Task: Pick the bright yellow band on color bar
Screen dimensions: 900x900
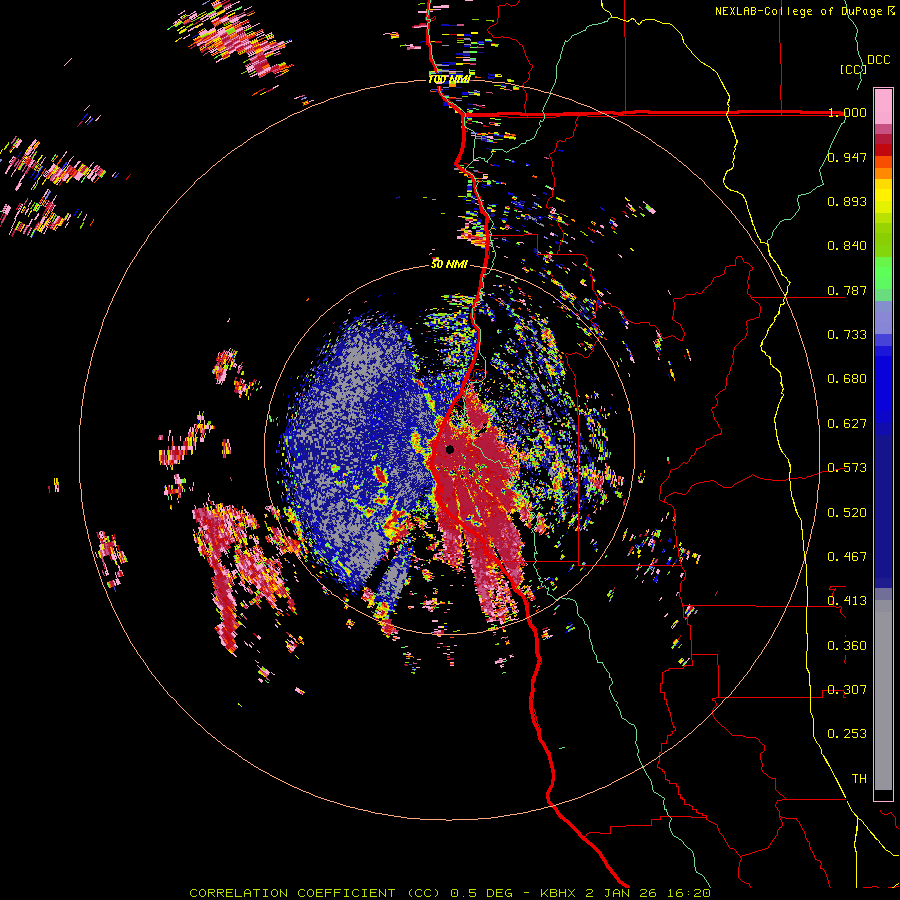Action: (883, 197)
